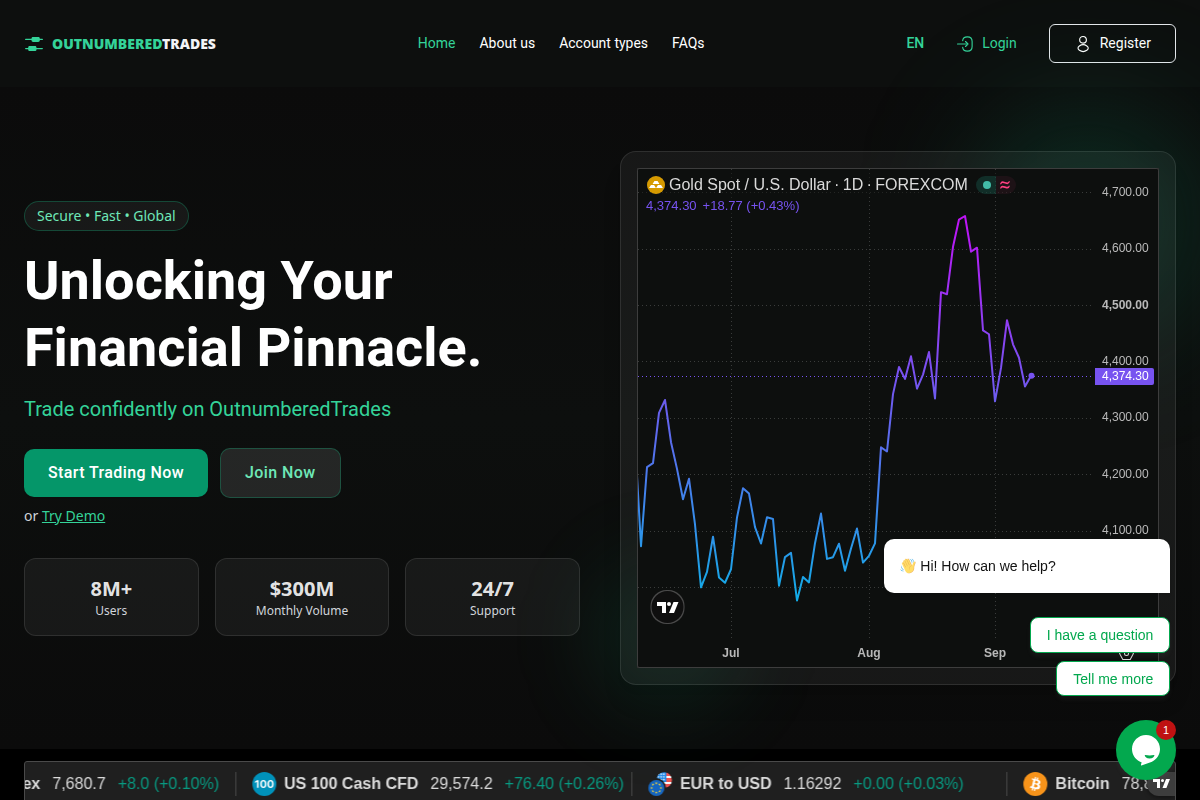Open Account types page
Screen dimensions: 1200x800
coord(603,43)
